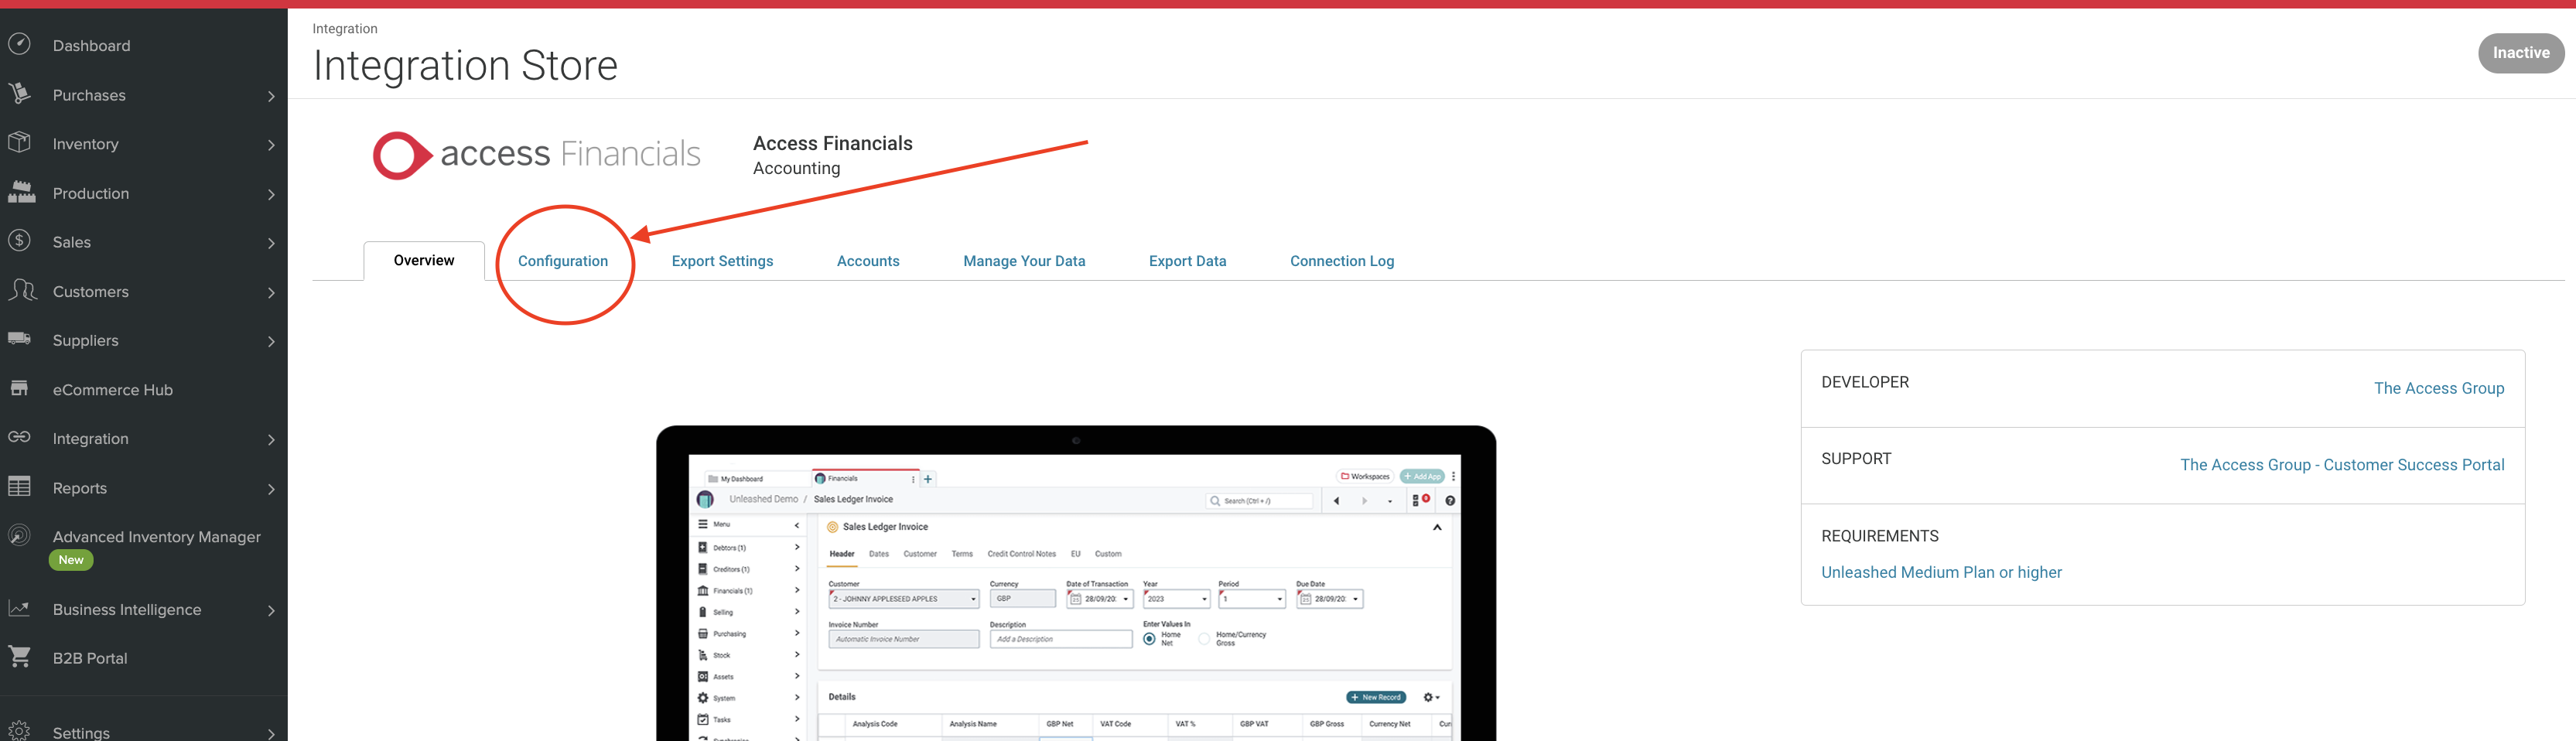Click the Inventory box icon
The height and width of the screenshot is (741, 2576).
tap(20, 143)
